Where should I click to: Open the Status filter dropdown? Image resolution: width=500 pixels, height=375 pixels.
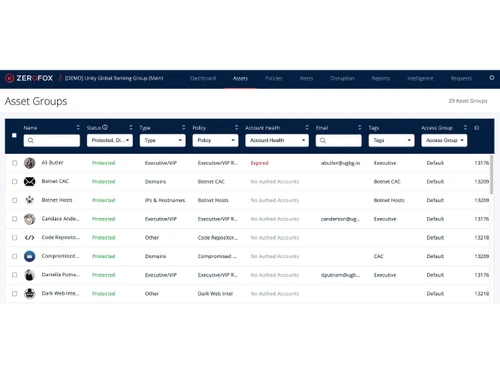pyautogui.click(x=110, y=140)
